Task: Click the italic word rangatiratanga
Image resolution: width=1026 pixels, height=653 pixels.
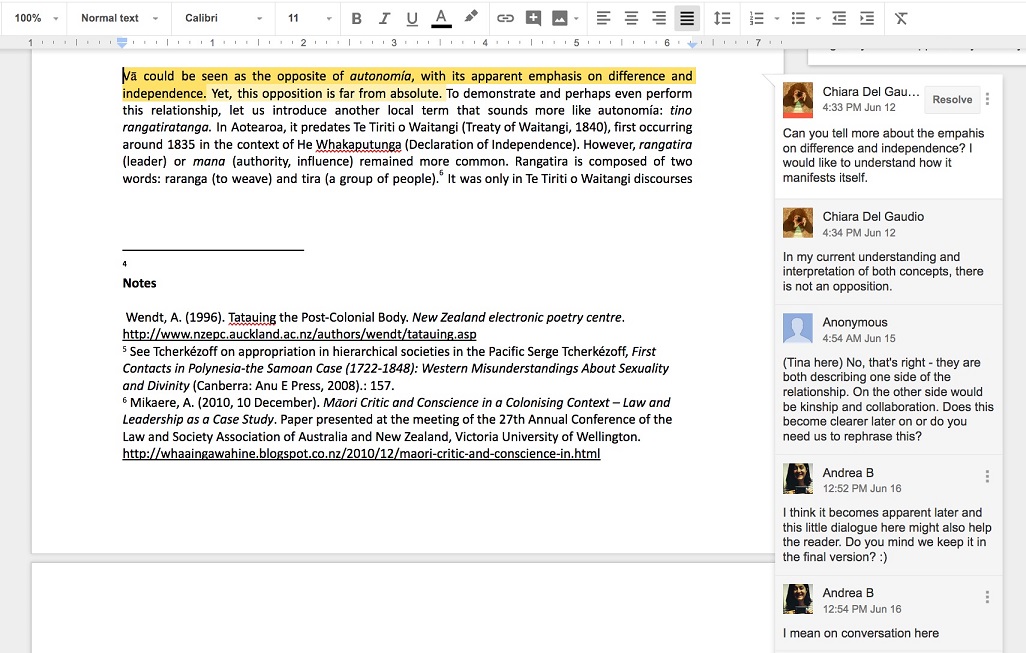Action: tap(166, 128)
